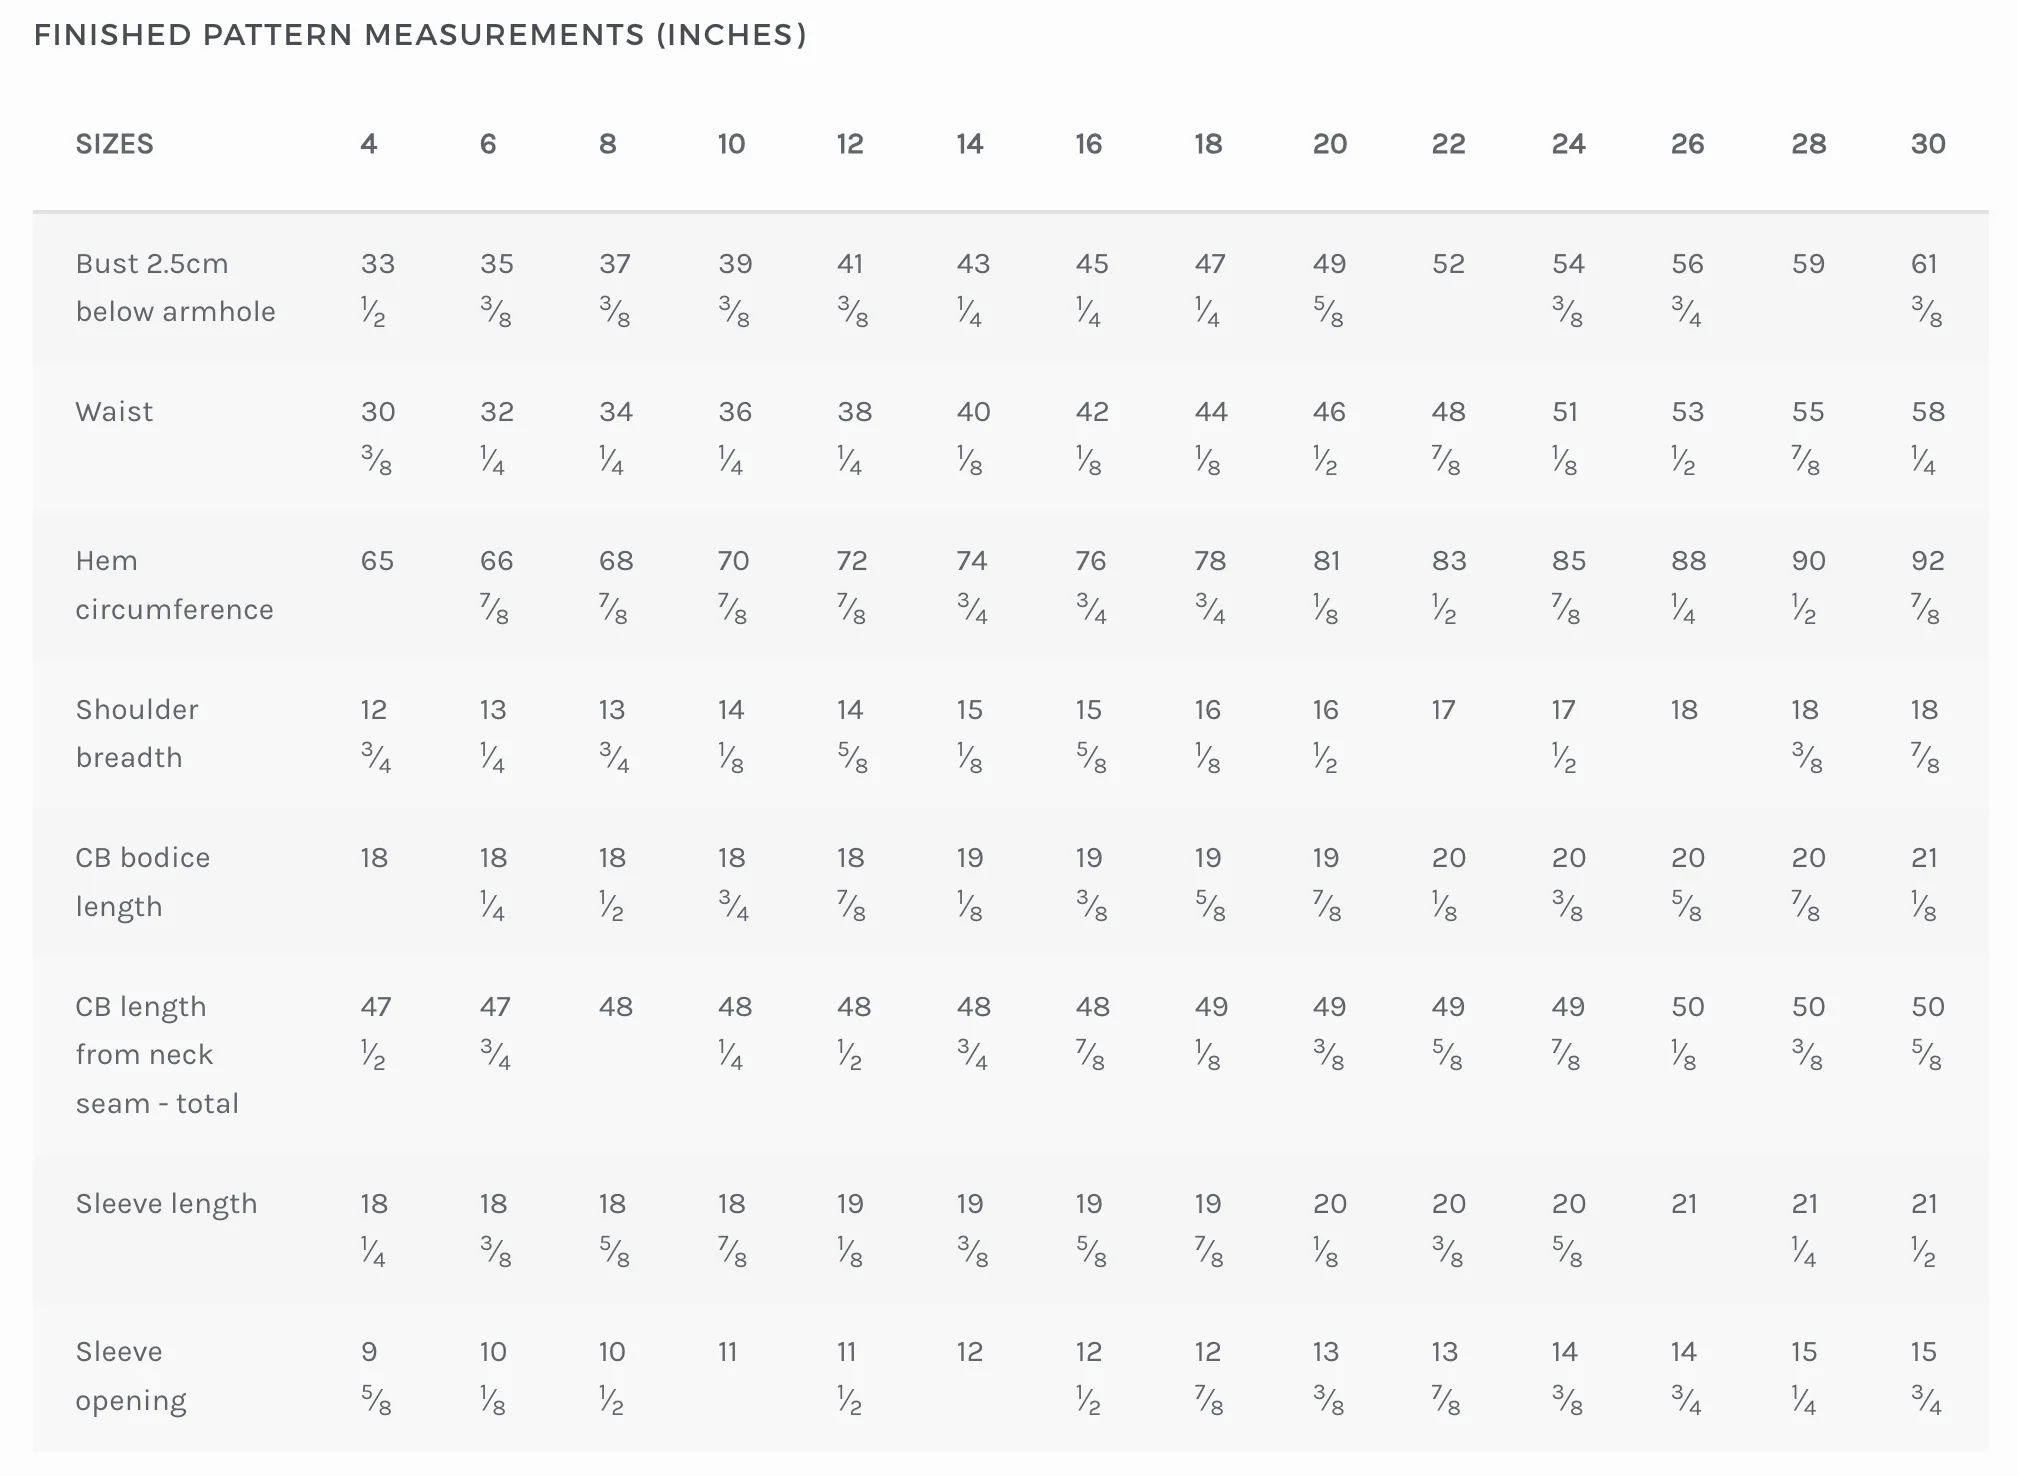
Task: Click the size 26 sleeve length value 21
Action: pyautogui.click(x=1684, y=1204)
